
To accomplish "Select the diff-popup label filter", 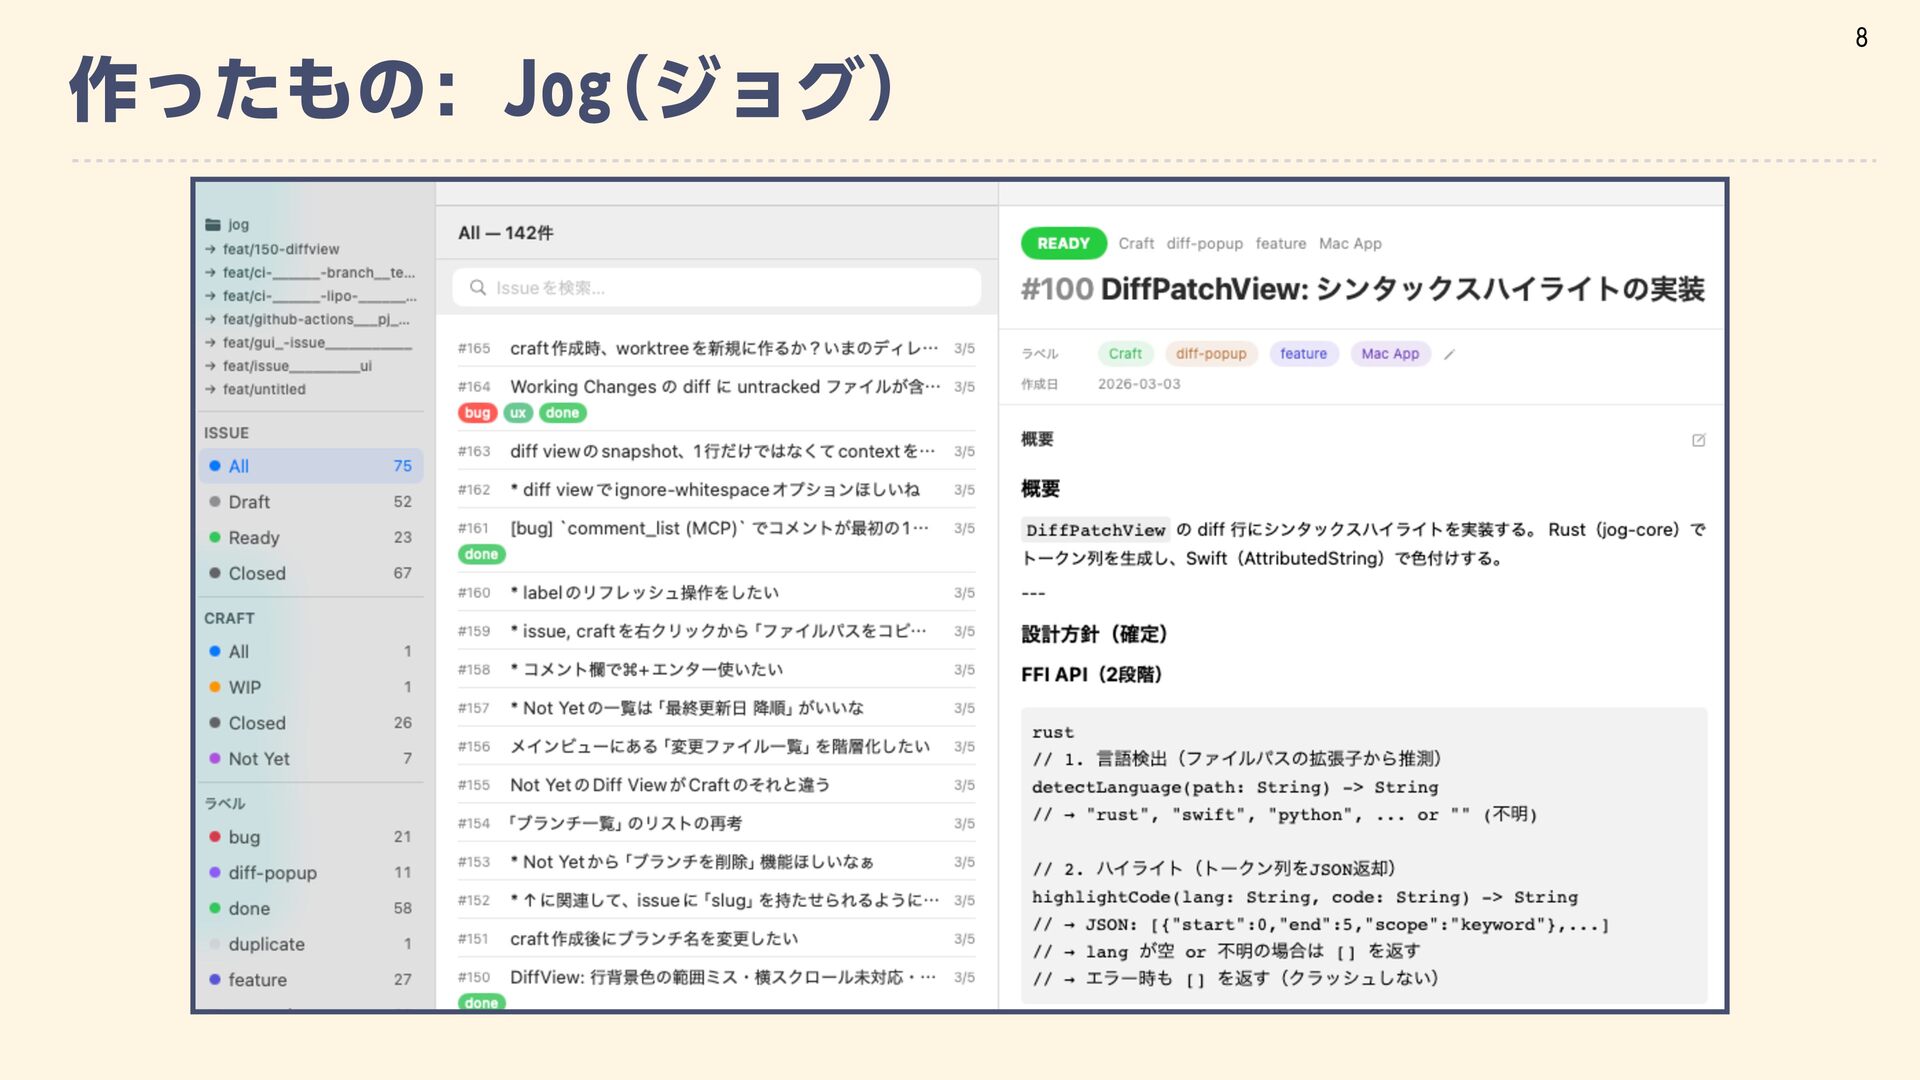I will point(272,873).
